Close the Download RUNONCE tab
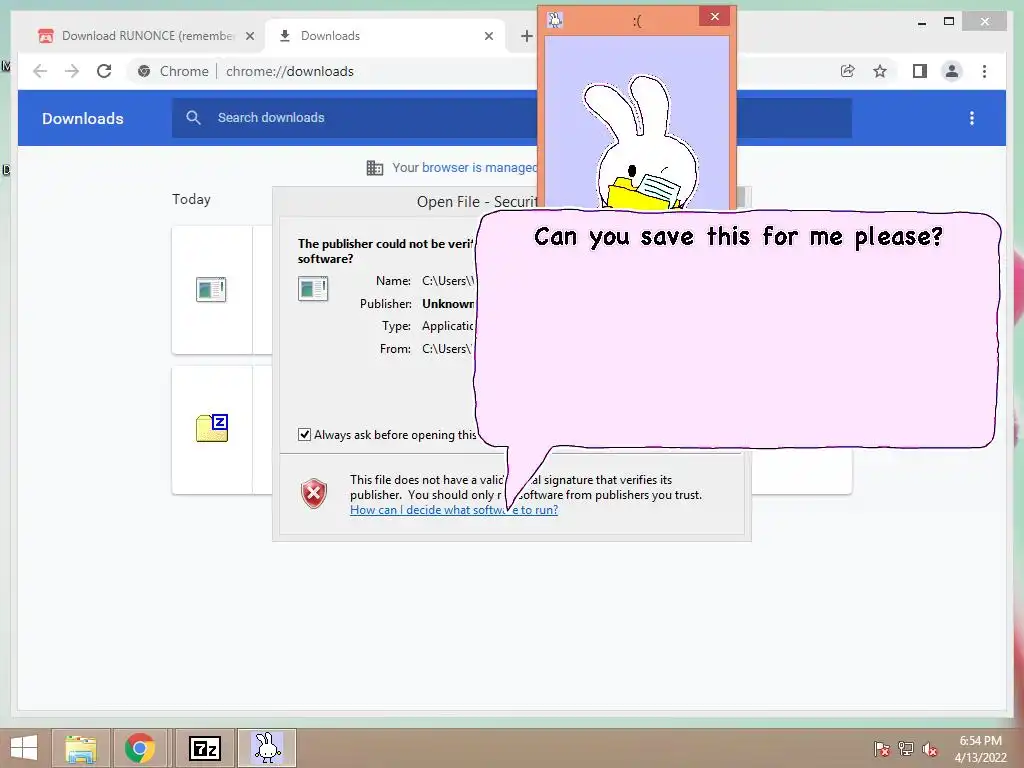Viewport: 1024px width, 768px height. (x=249, y=36)
